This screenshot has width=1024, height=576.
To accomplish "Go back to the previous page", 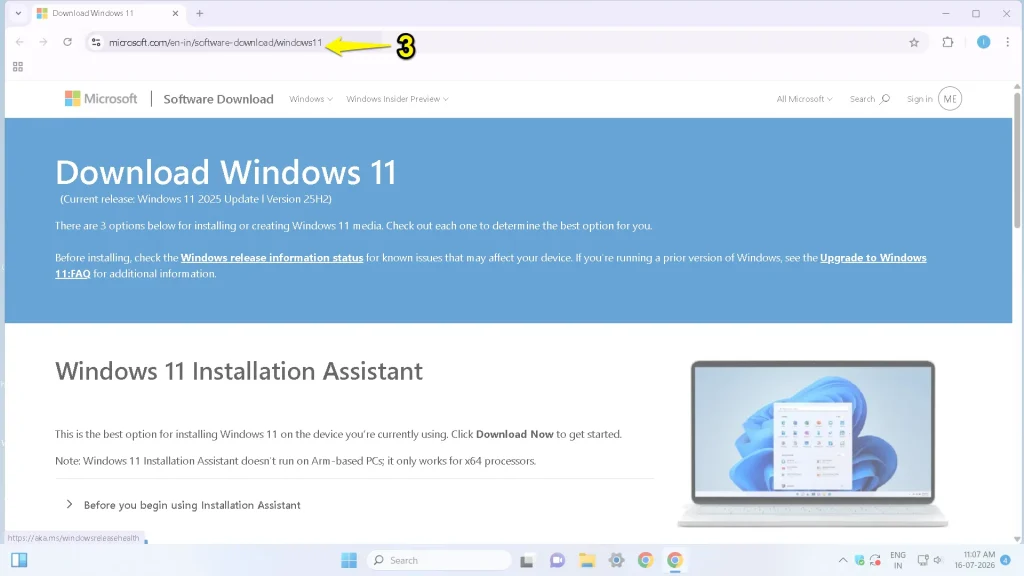I will [20, 42].
